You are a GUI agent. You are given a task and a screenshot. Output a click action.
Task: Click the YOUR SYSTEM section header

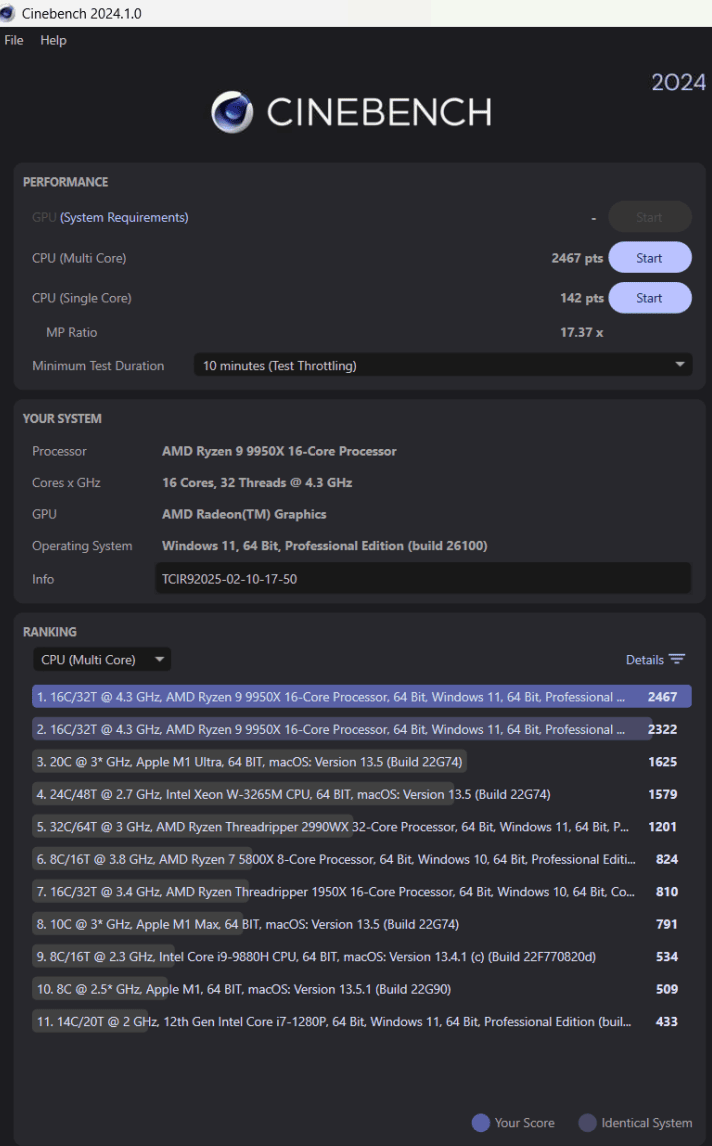(62, 419)
